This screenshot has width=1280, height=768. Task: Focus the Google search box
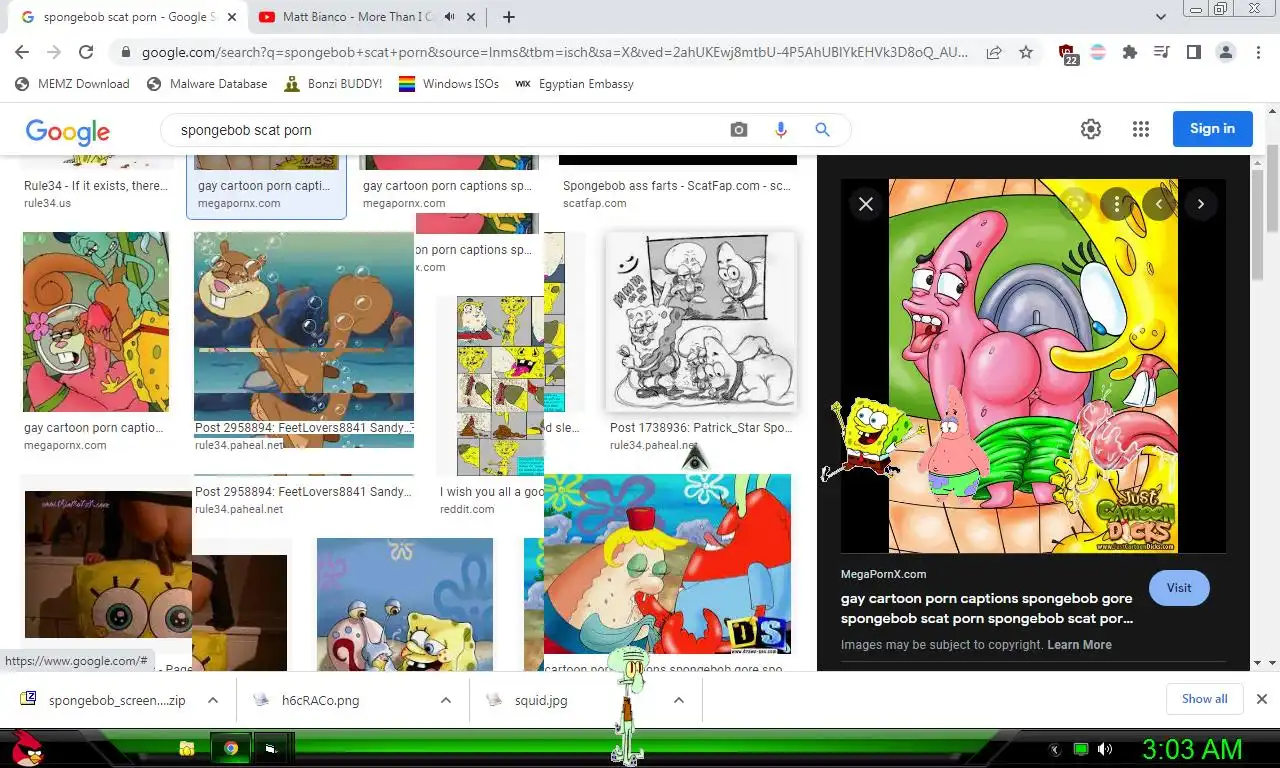[450, 130]
